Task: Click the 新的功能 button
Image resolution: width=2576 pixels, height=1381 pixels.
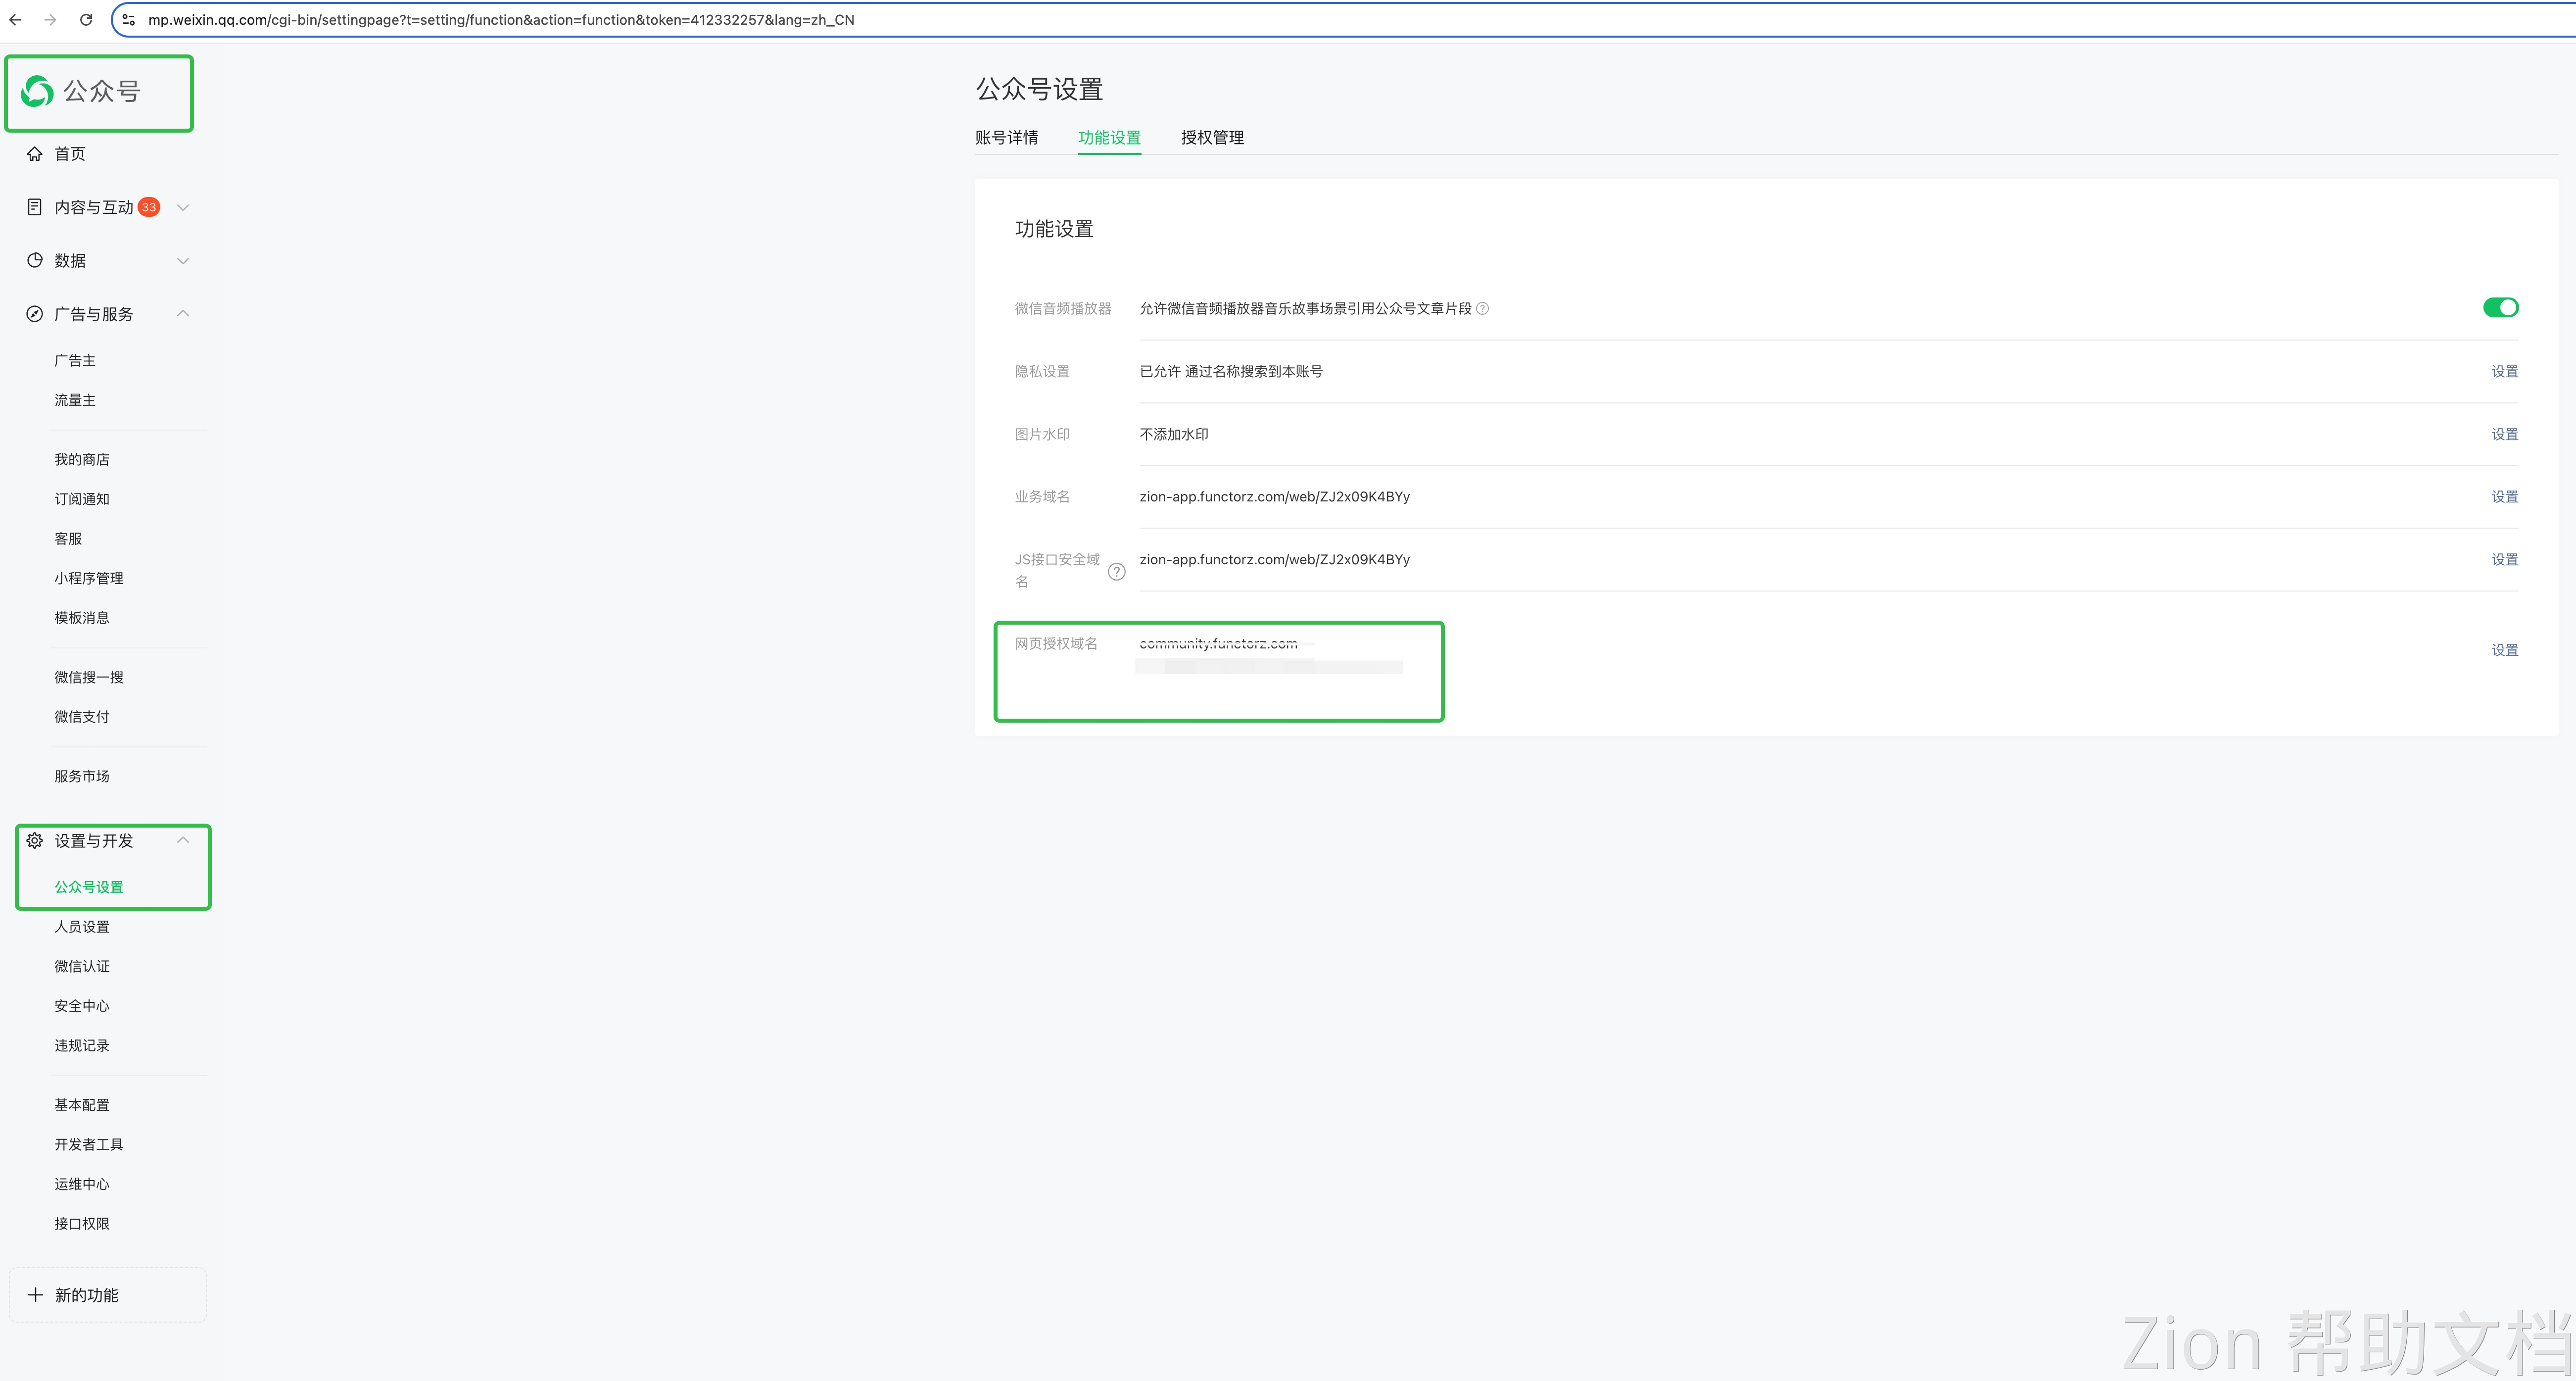Action: (x=108, y=1295)
